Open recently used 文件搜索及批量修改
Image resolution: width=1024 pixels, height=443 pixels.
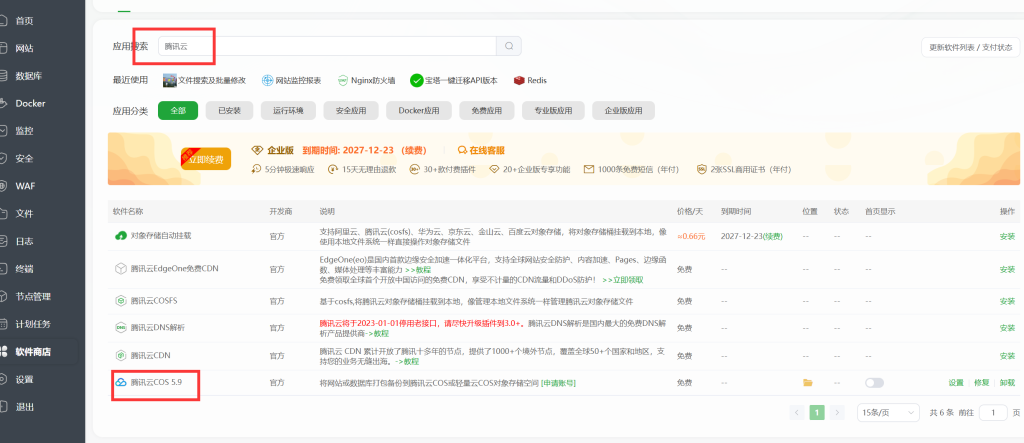coord(204,80)
